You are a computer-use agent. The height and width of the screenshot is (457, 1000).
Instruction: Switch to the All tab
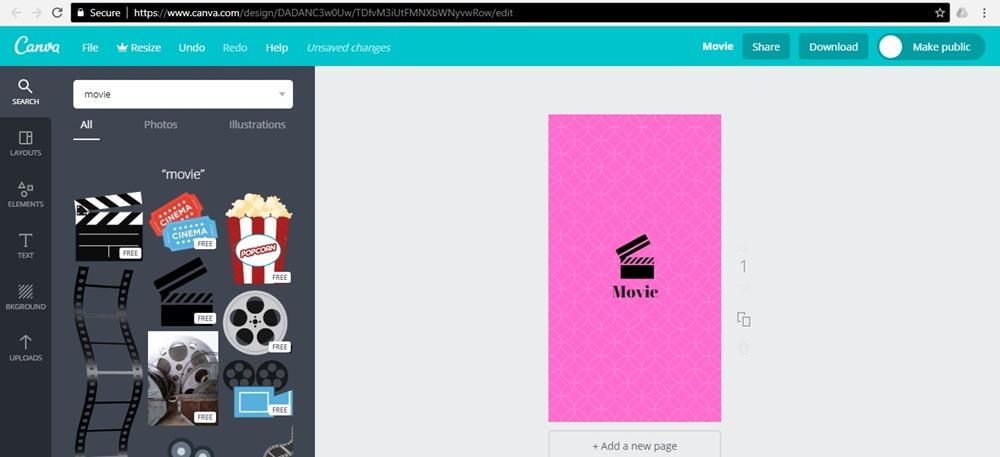tap(86, 125)
